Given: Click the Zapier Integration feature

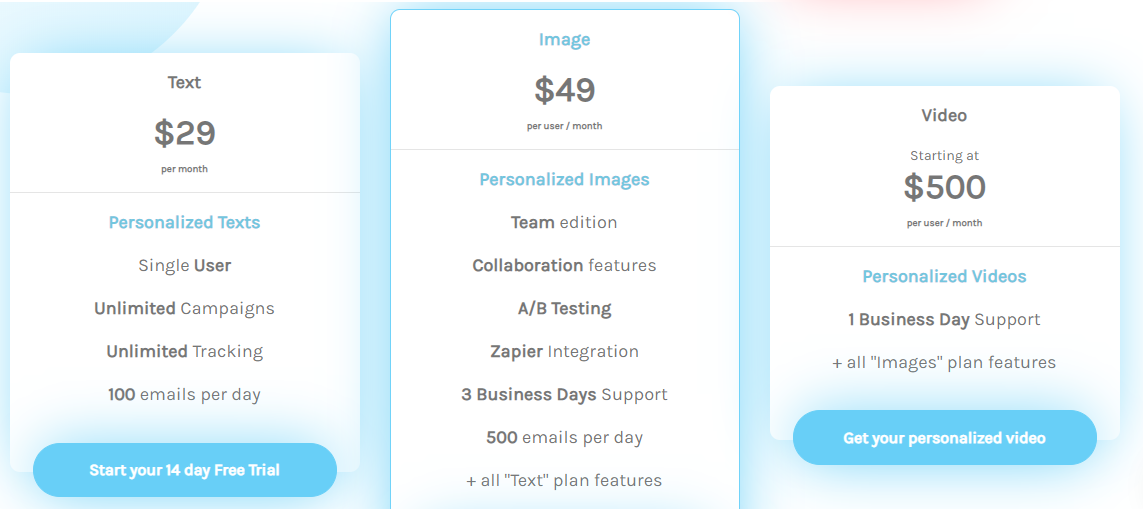Looking at the screenshot, I should coord(564,352).
